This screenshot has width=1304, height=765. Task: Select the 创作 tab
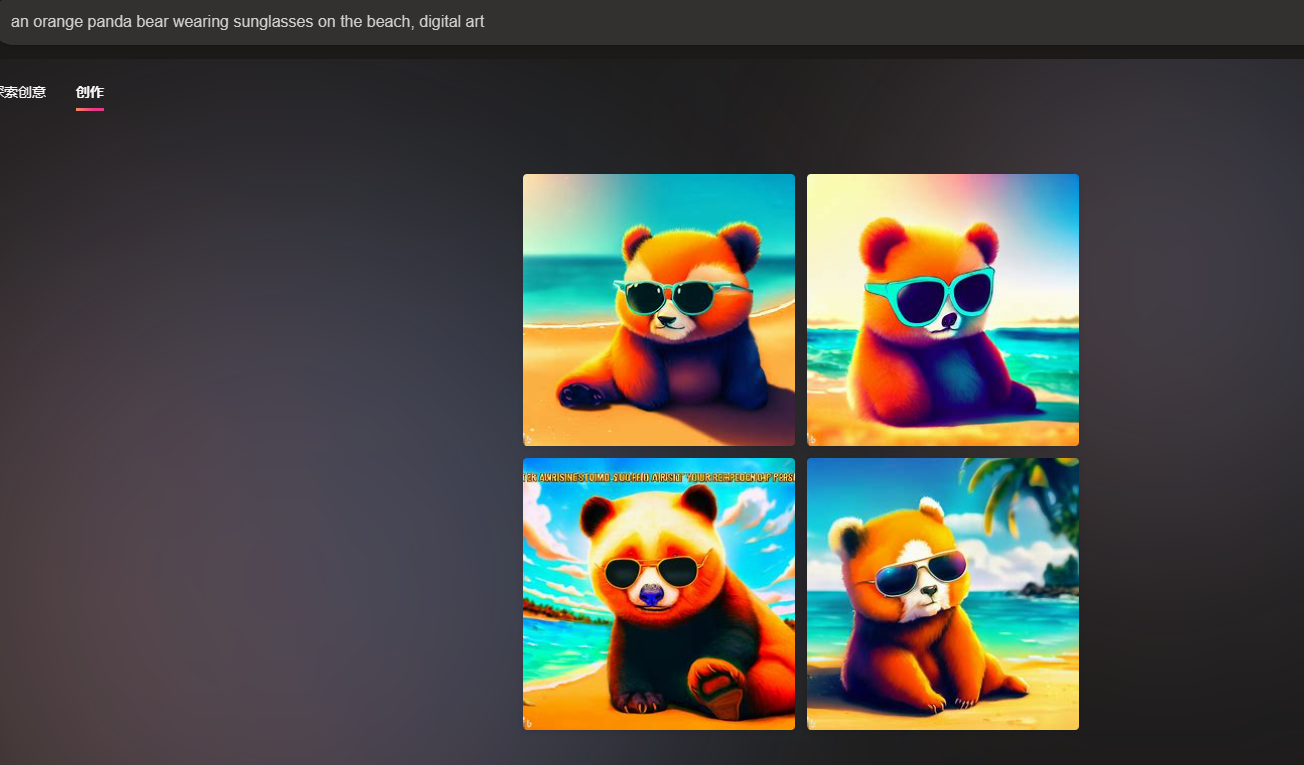[90, 92]
